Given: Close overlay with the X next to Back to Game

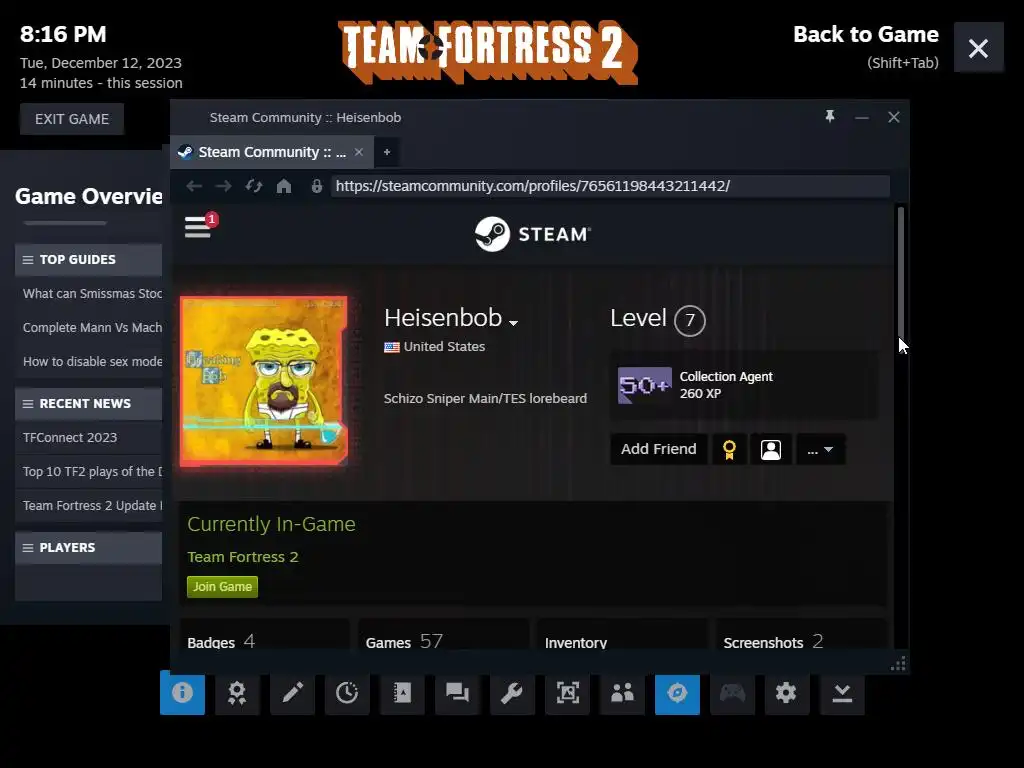Looking at the screenshot, I should [978, 48].
